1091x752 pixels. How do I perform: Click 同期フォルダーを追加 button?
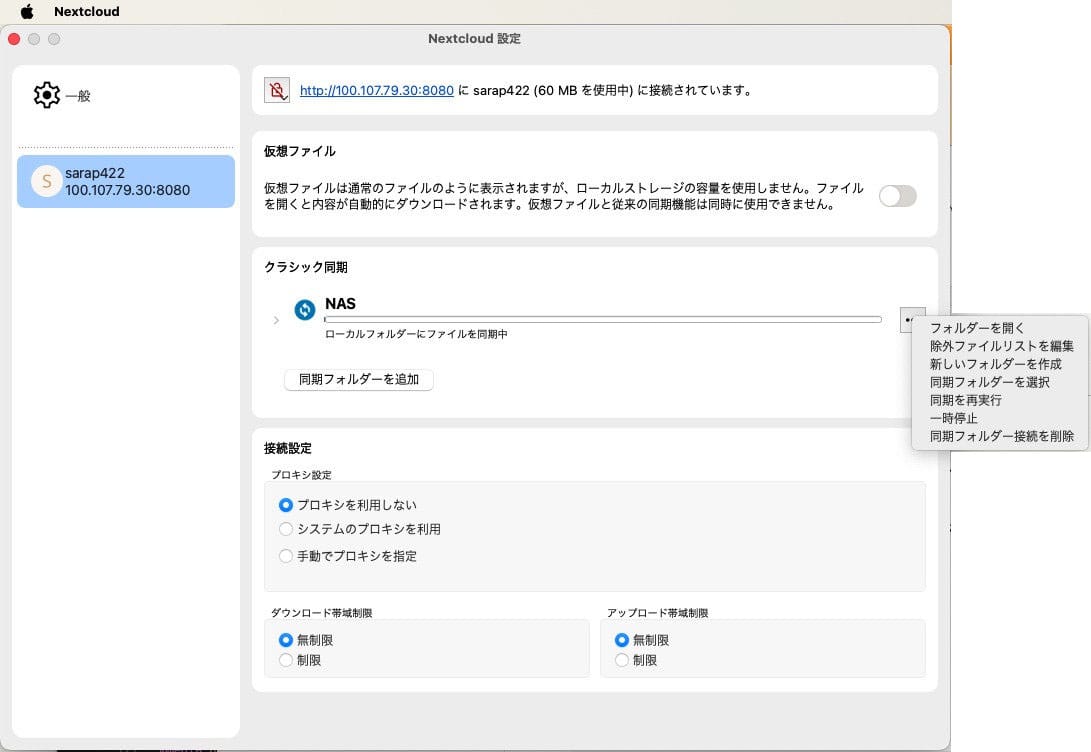[359, 380]
